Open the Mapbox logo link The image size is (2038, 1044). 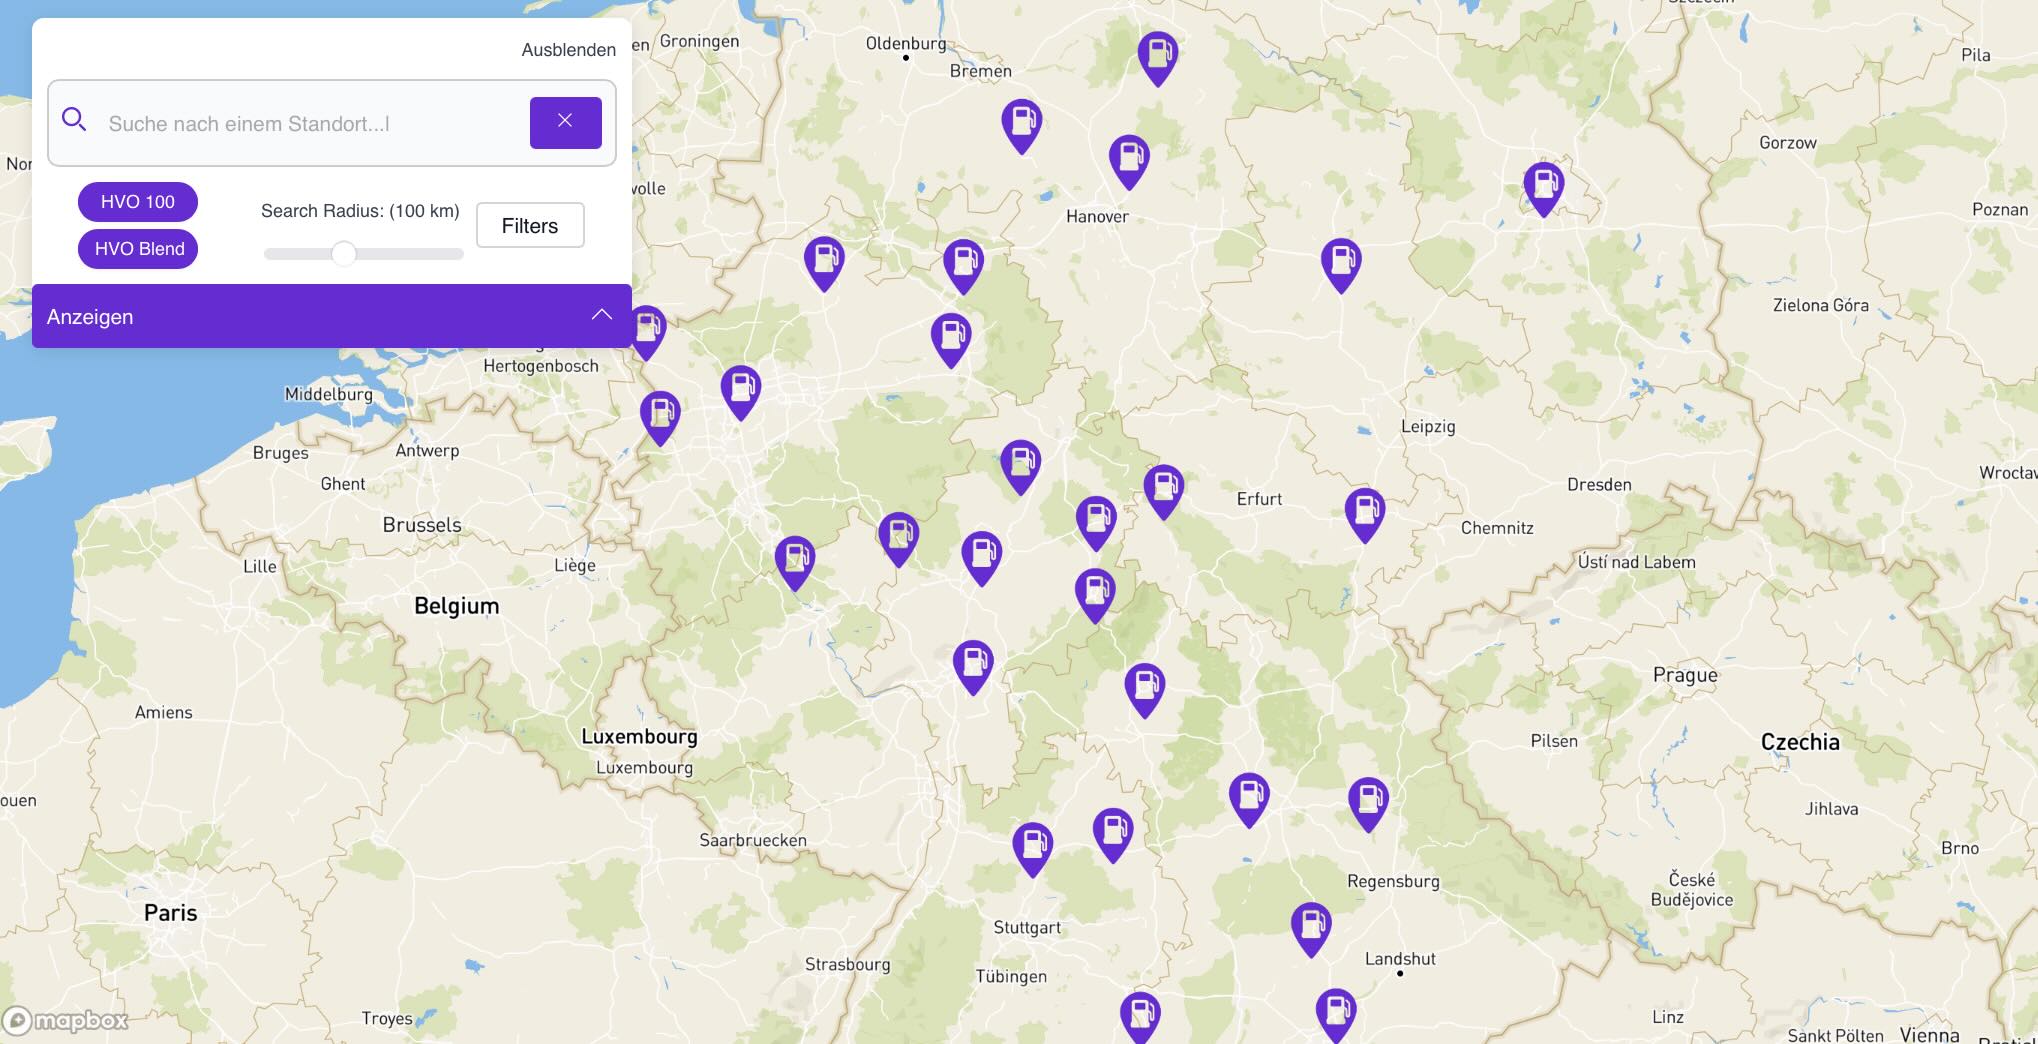(65, 1021)
